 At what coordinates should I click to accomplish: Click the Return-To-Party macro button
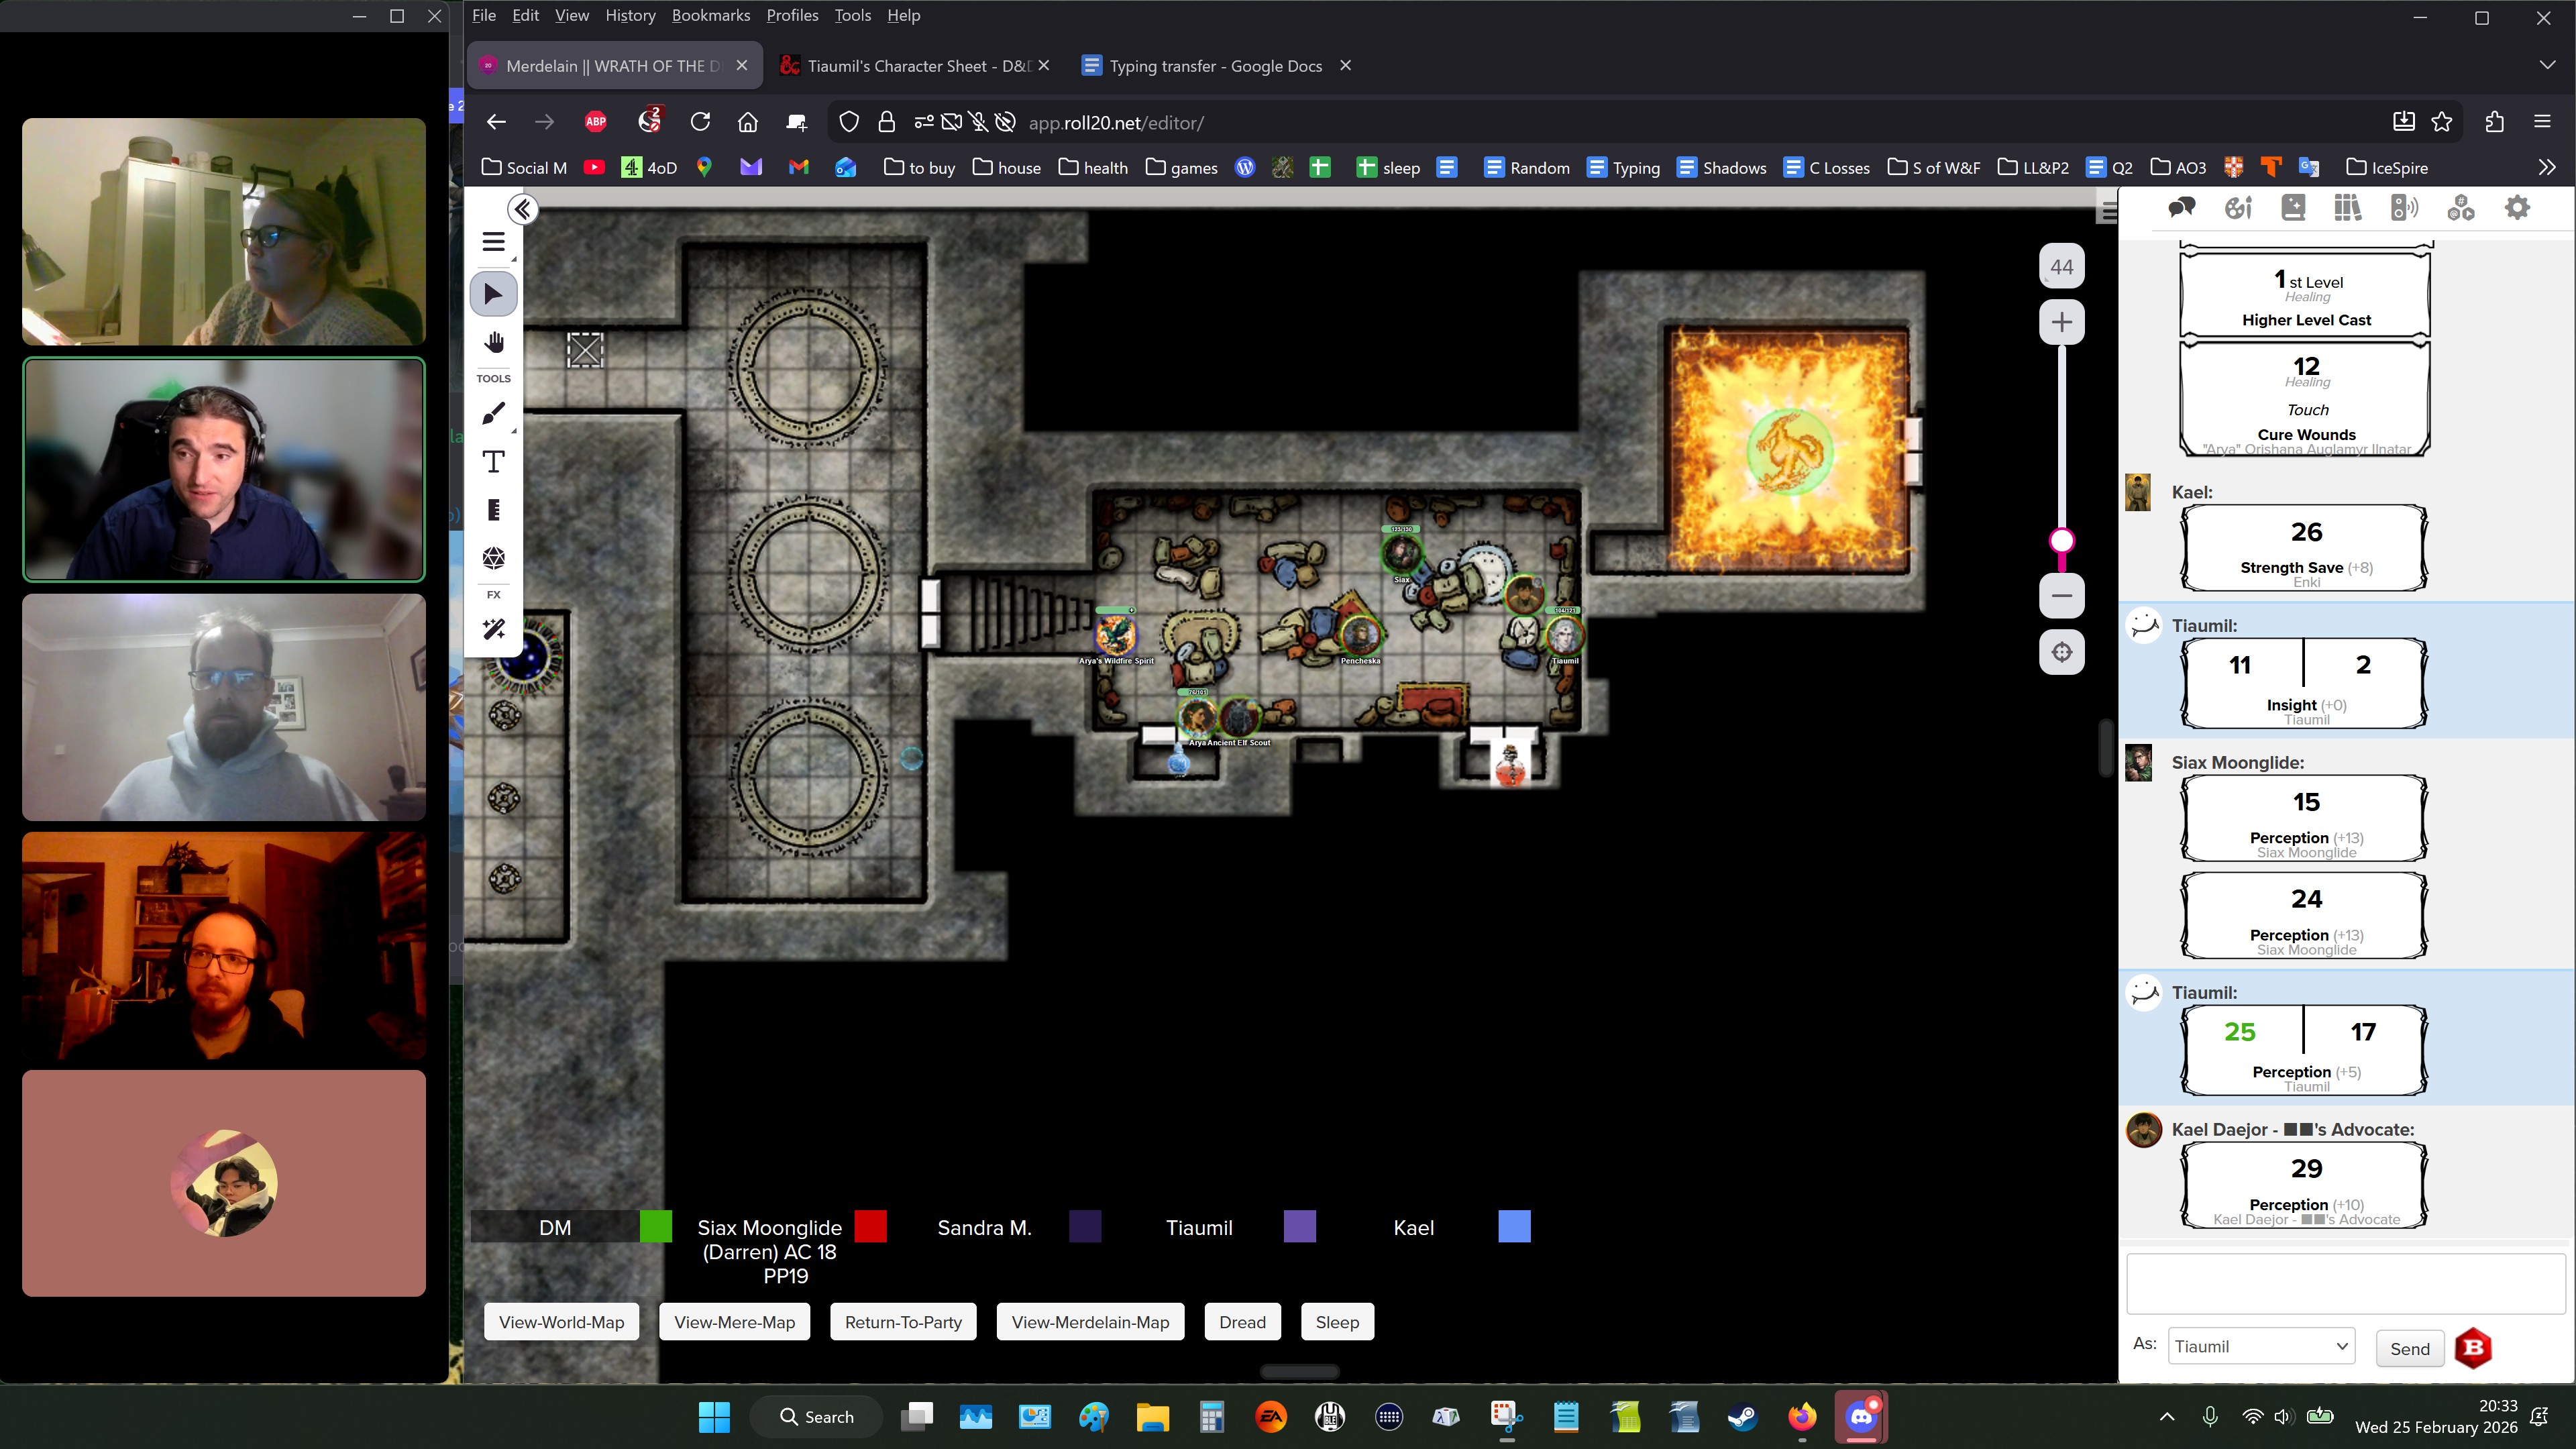902,1322
